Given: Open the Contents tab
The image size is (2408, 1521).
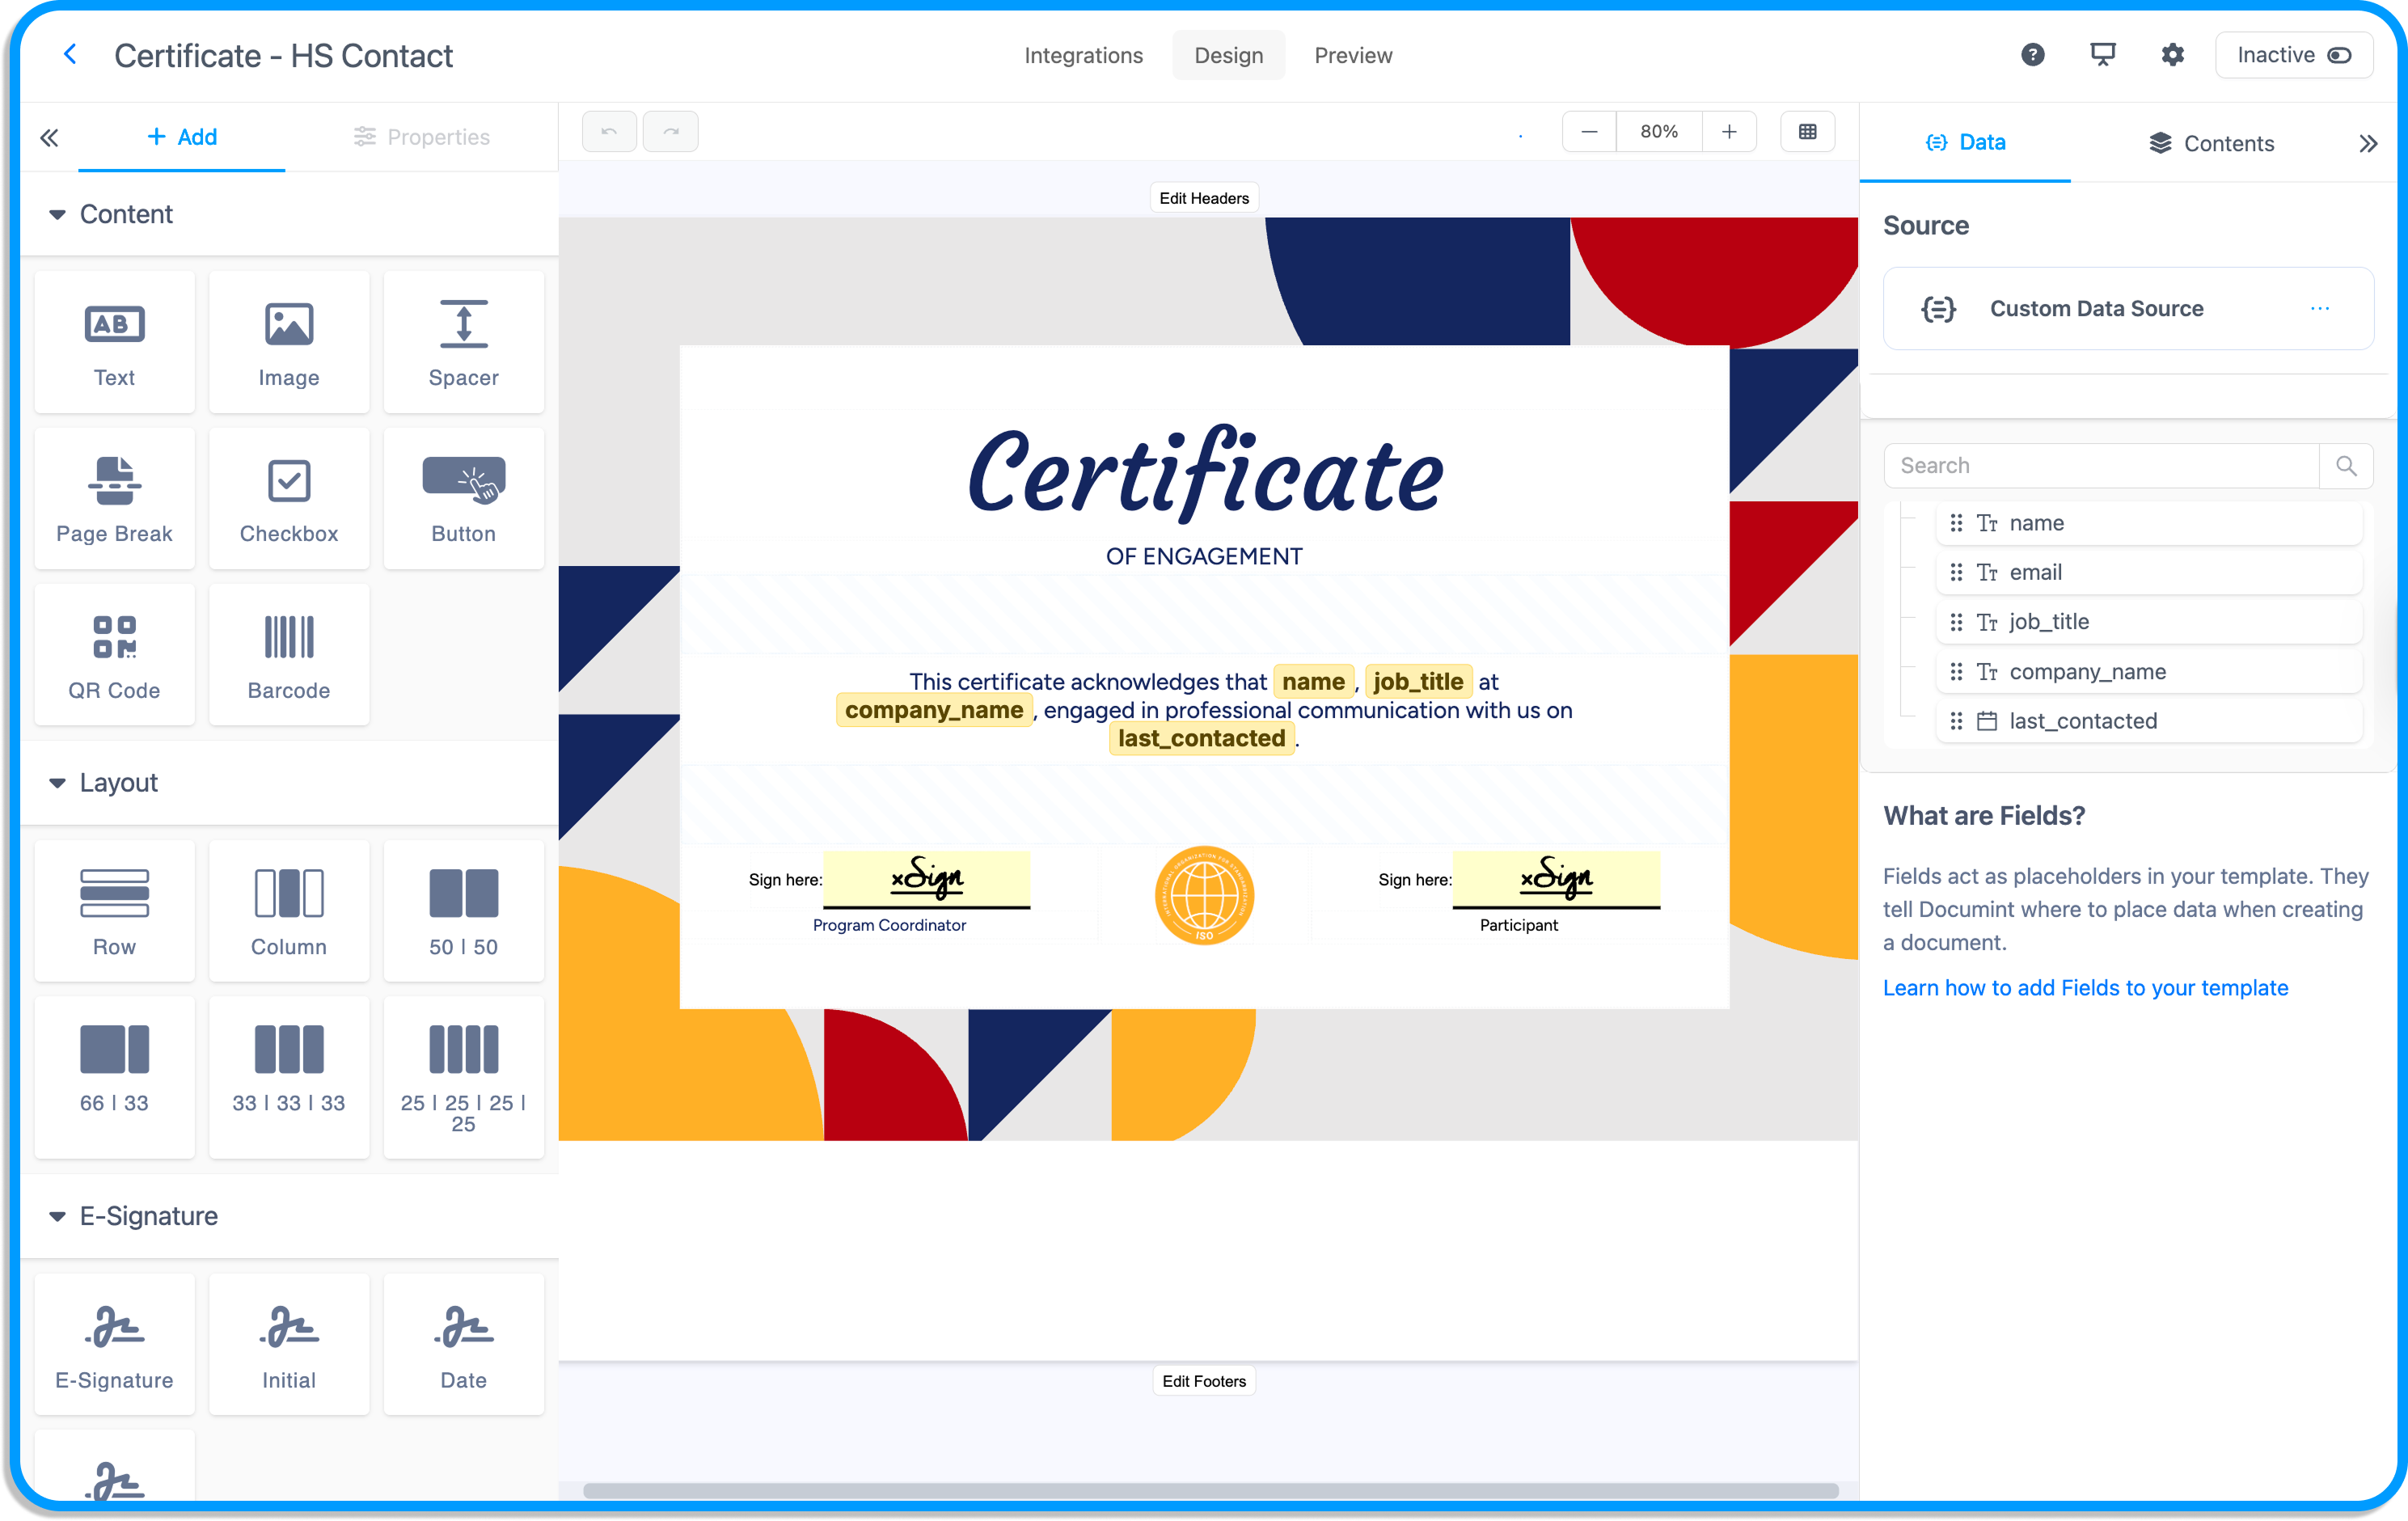Looking at the screenshot, I should pyautogui.click(x=2211, y=143).
